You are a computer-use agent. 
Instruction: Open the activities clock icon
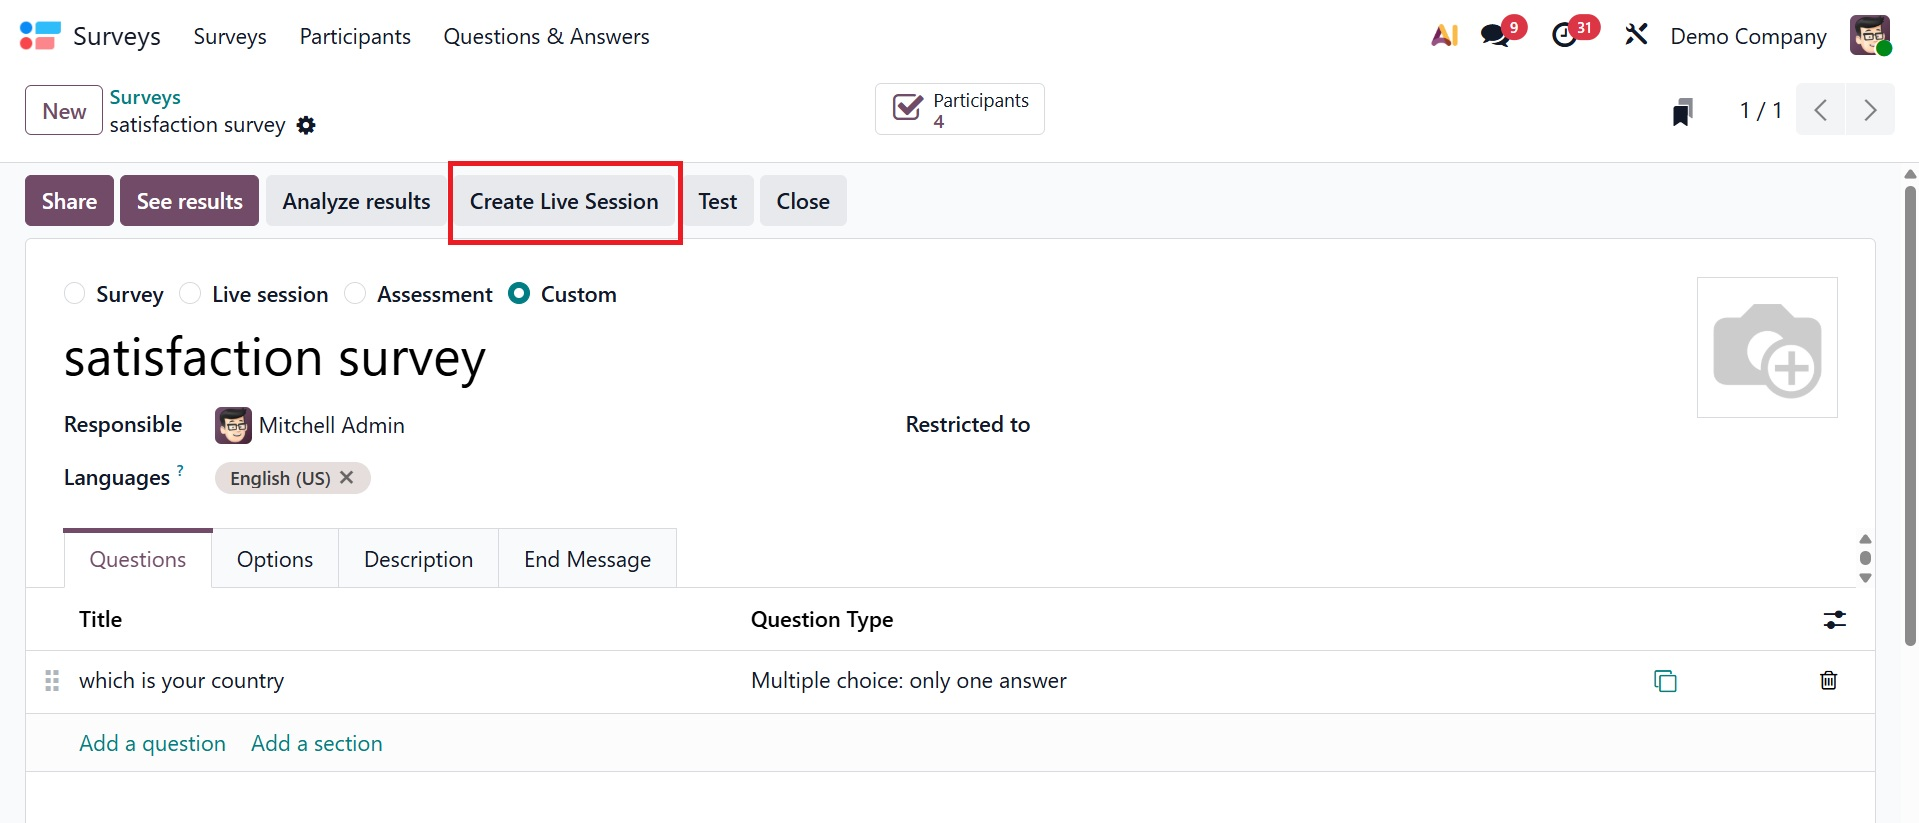[1564, 36]
